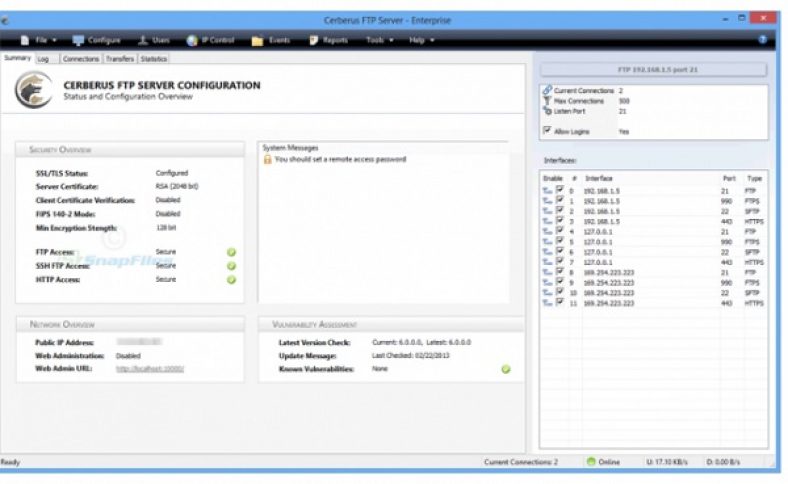Maximize the Cerberus FTP Server window

pyautogui.click(x=742, y=19)
